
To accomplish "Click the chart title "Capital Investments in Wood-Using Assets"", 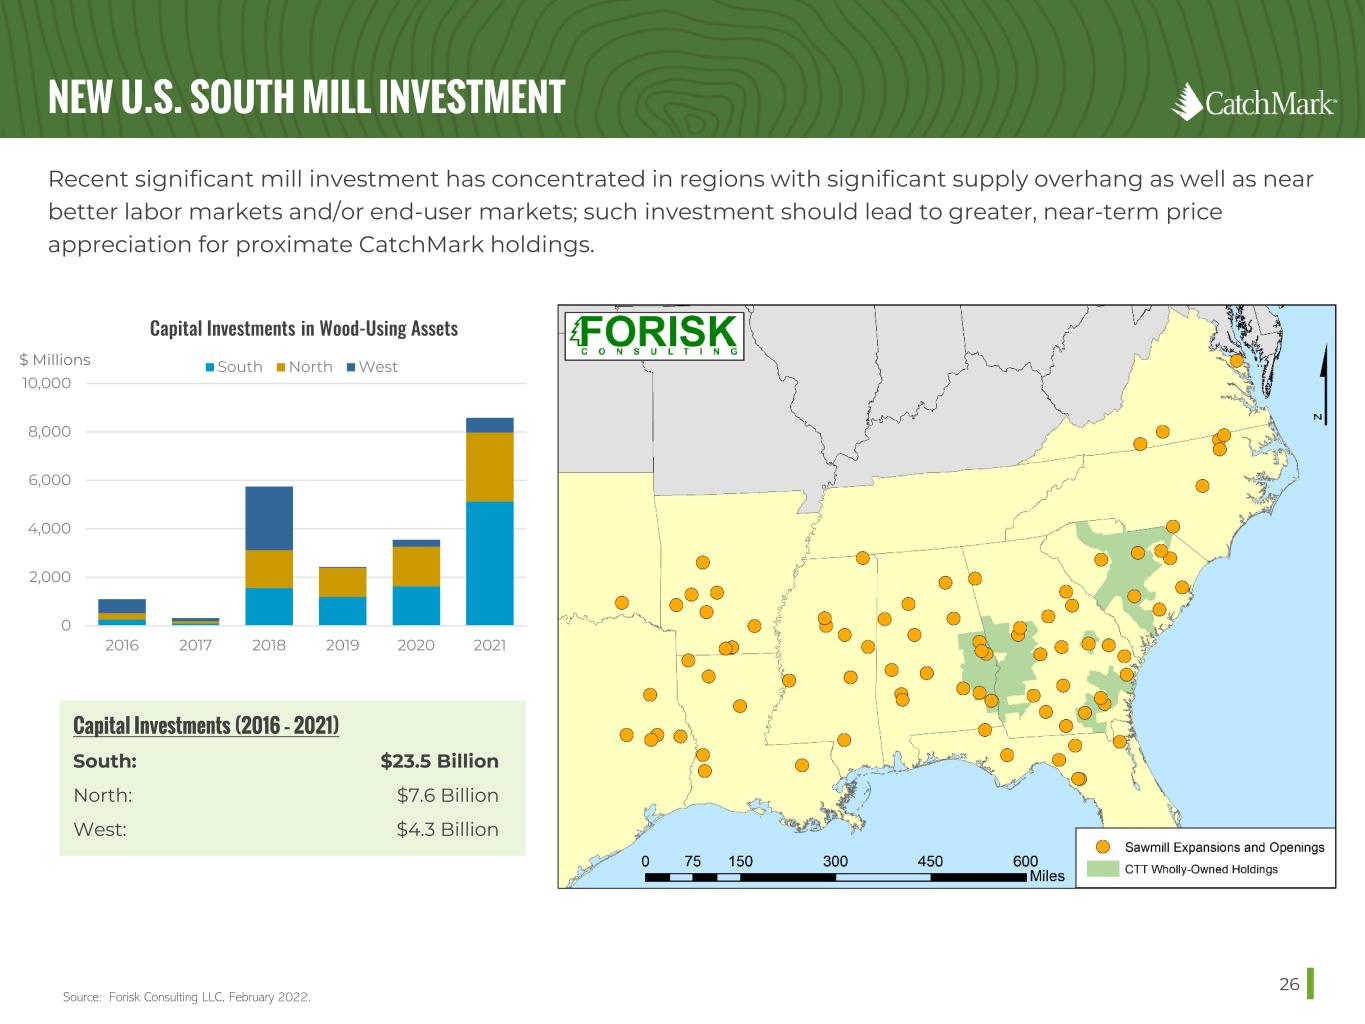I will [304, 328].
